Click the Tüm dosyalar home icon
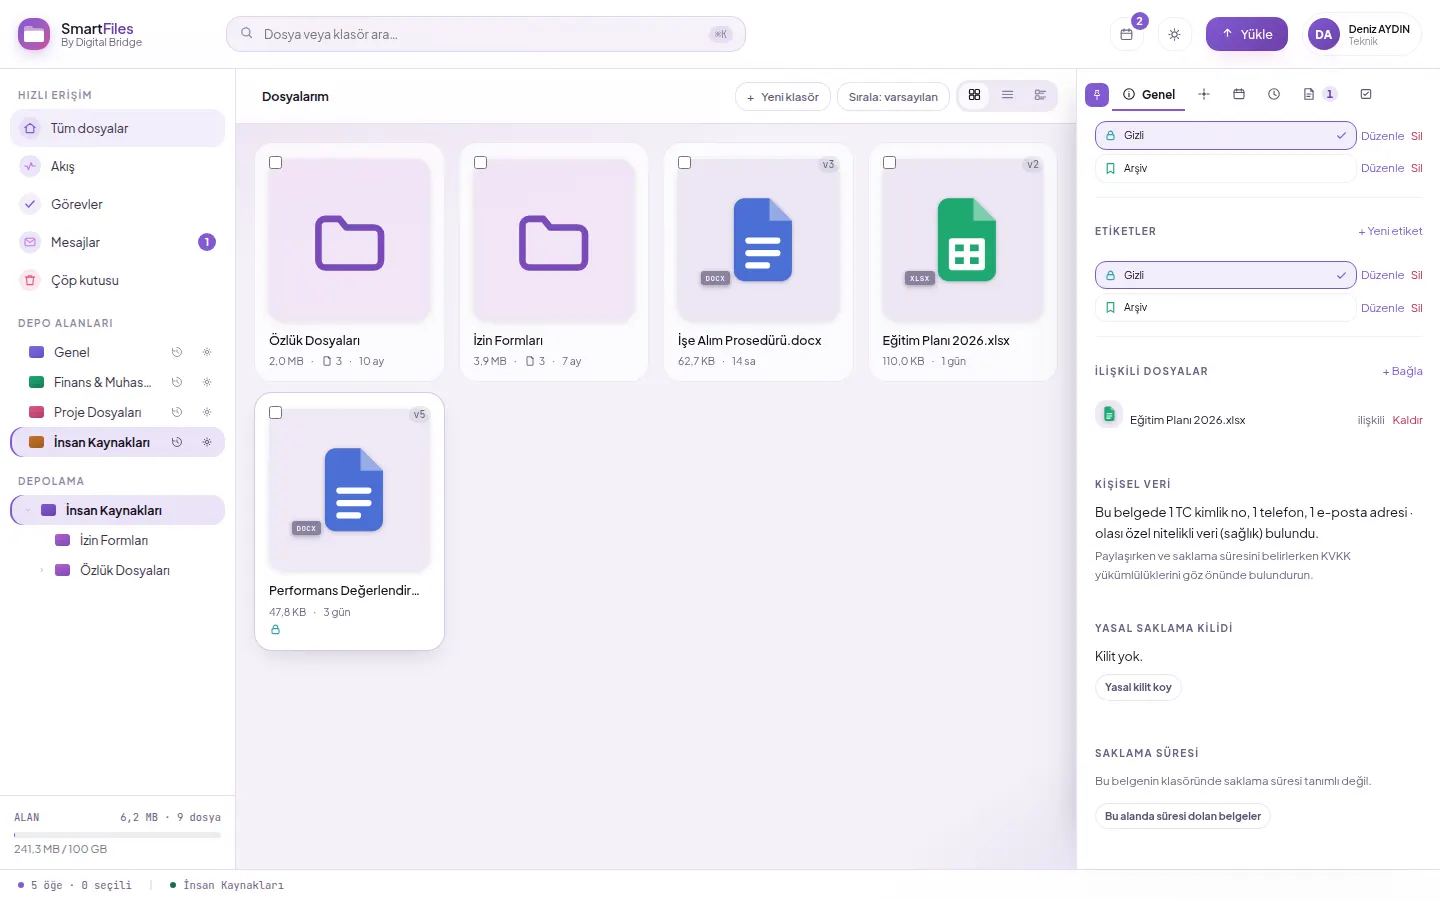The width and height of the screenshot is (1440, 900). [30, 128]
